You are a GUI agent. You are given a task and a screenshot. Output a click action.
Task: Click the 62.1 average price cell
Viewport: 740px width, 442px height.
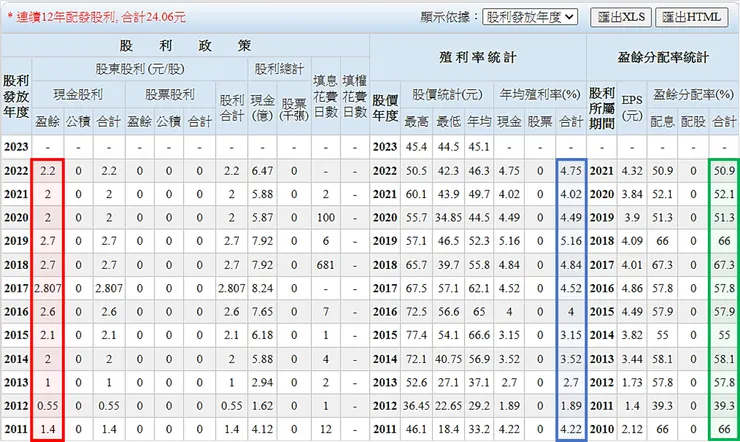pos(479,288)
